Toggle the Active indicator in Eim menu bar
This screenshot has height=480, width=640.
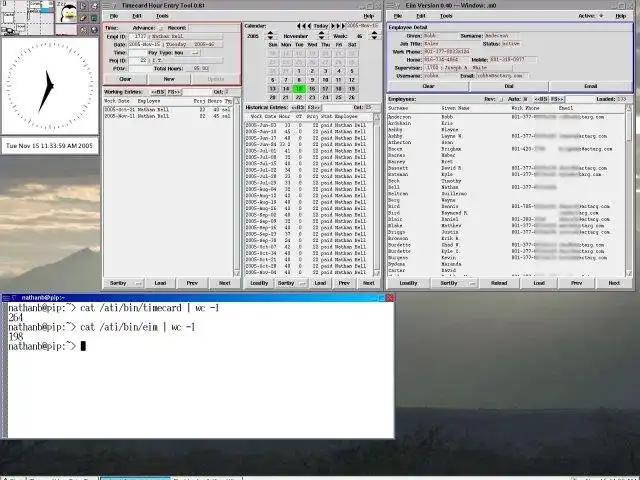point(601,16)
